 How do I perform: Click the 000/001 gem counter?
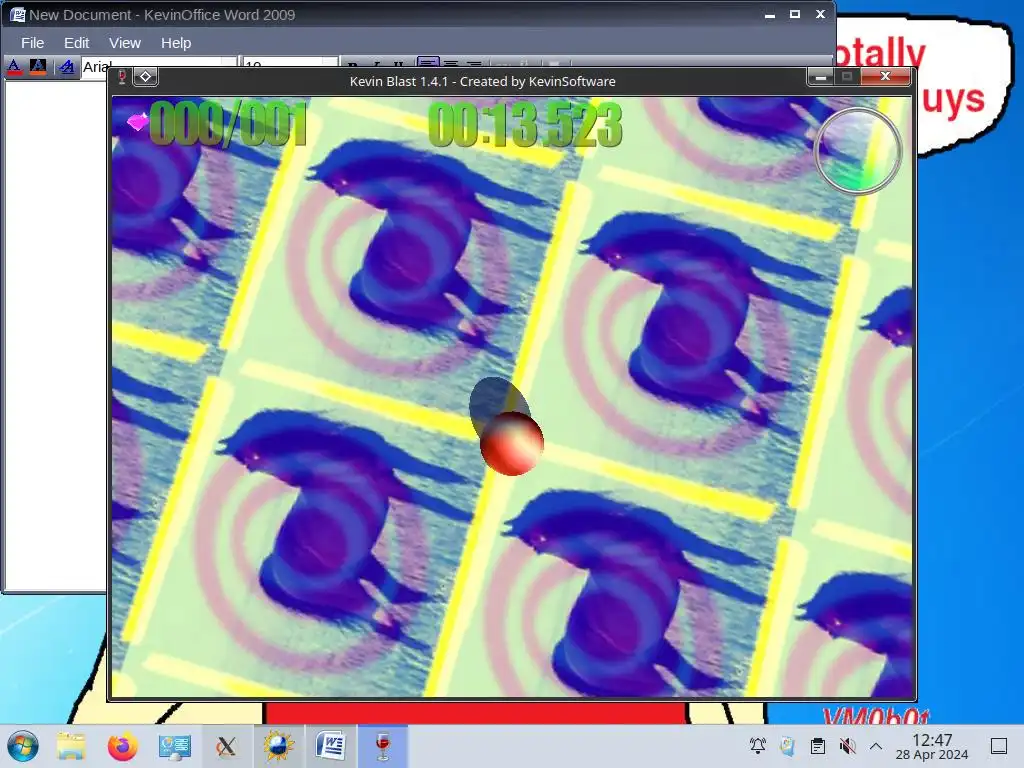[229, 124]
